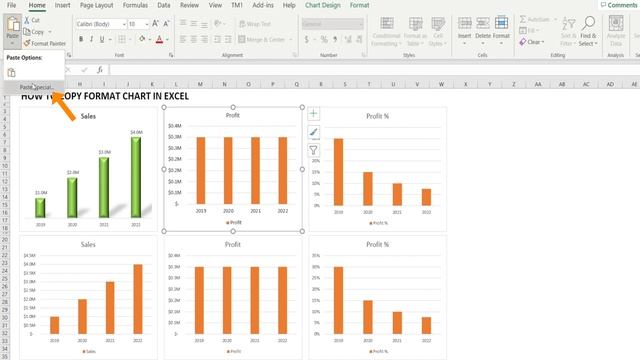Viewport: 640px width, 360px height.
Task: Apply percent style format
Action: [324, 40]
